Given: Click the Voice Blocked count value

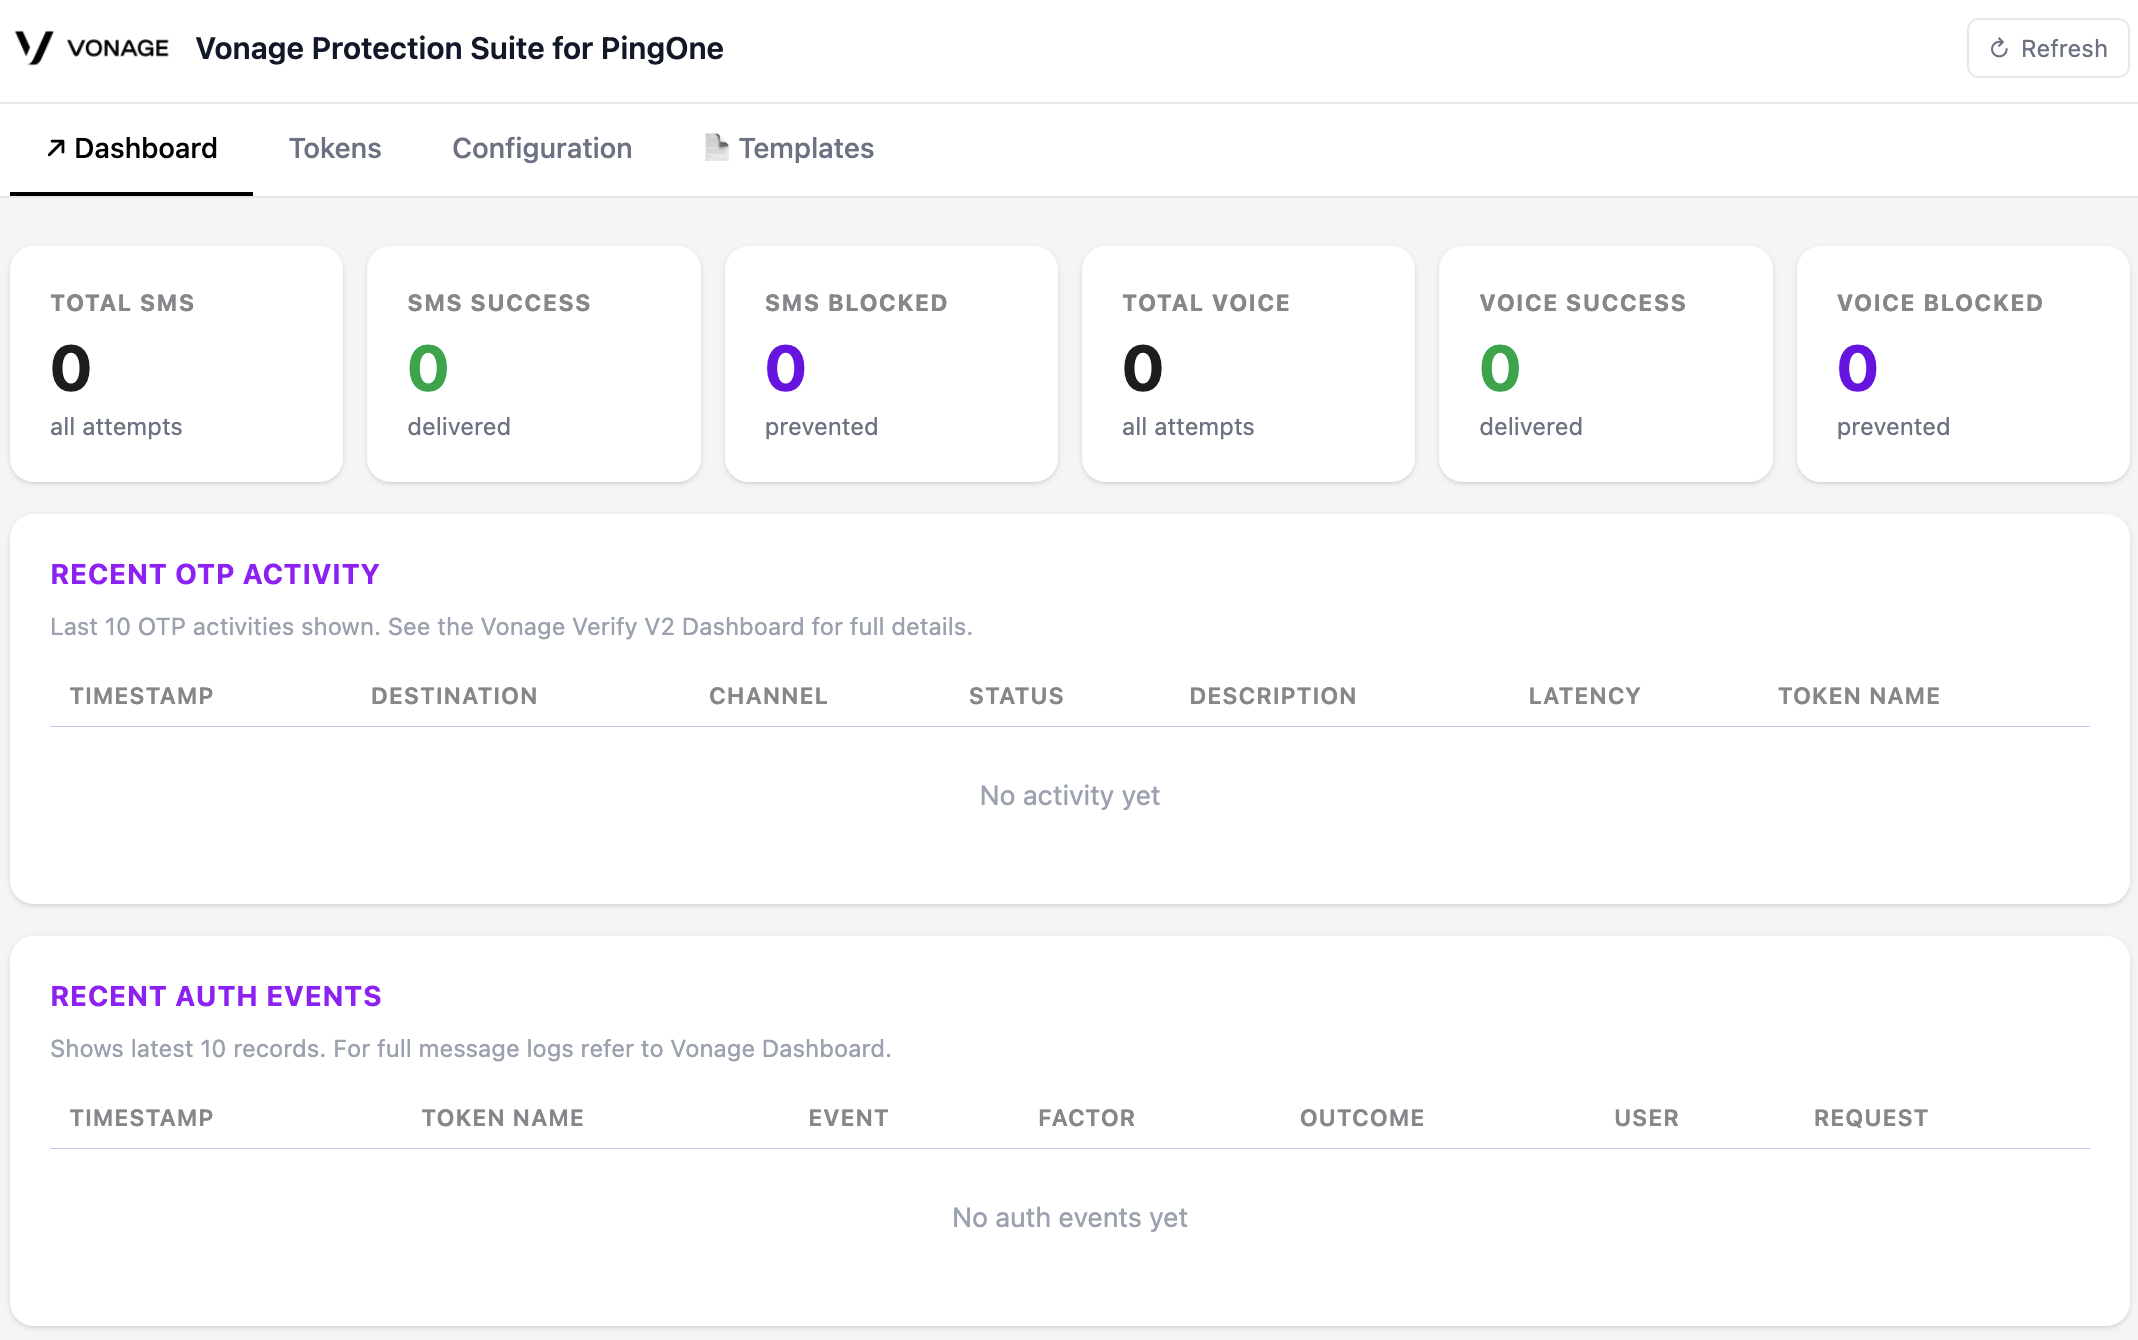Looking at the screenshot, I should pos(1857,368).
